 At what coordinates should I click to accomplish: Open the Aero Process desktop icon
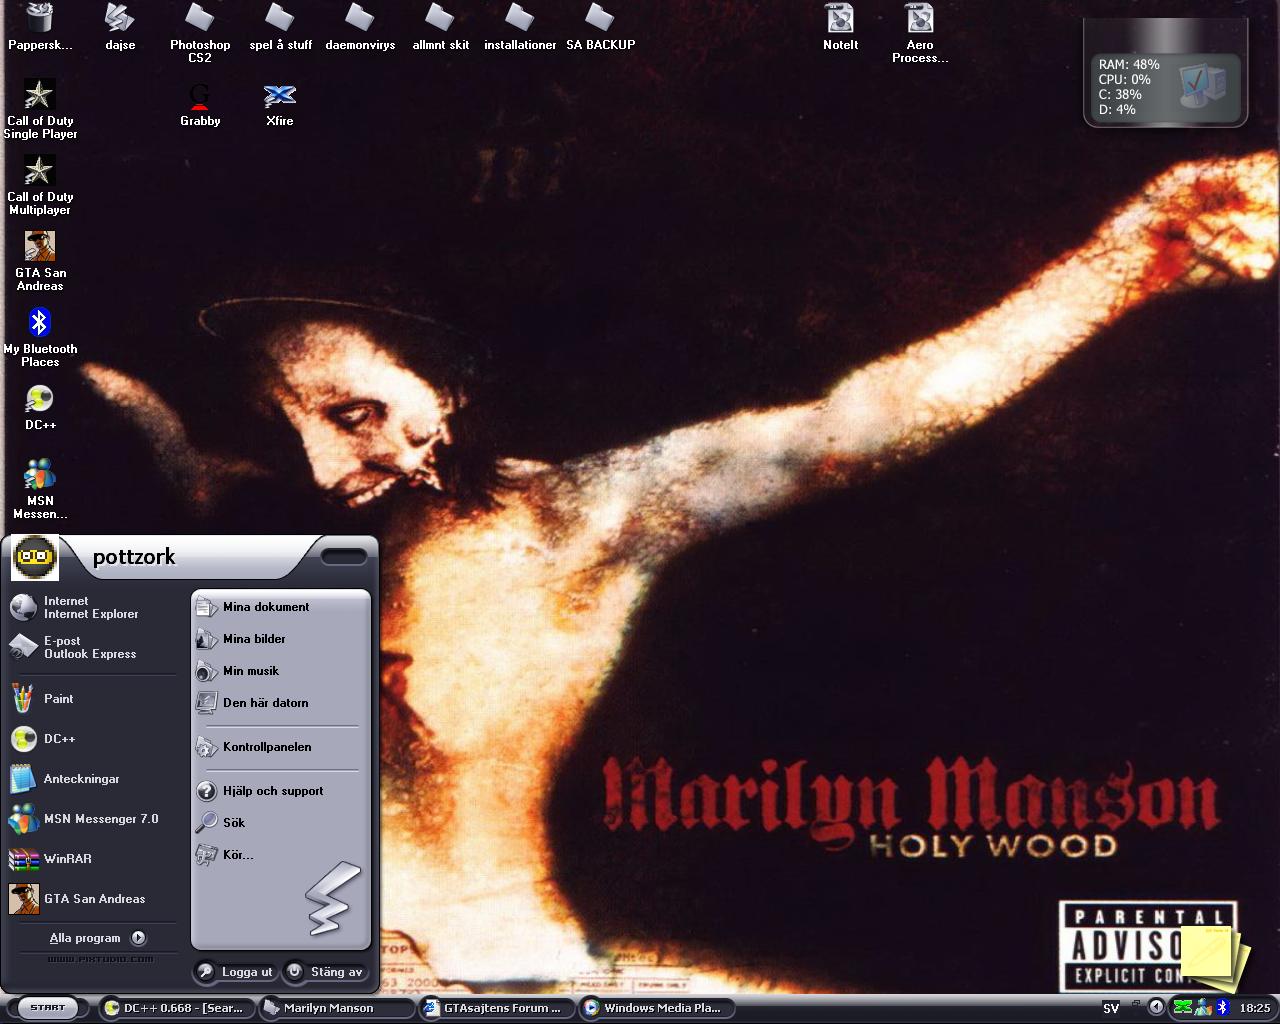[x=920, y=33]
